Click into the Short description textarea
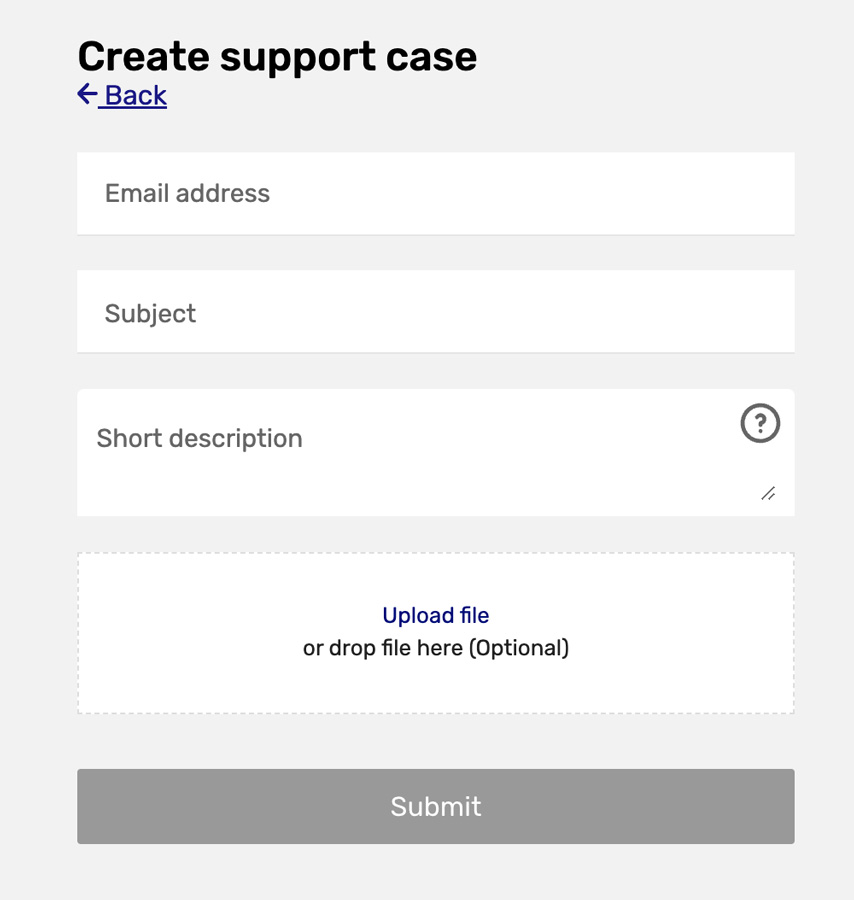Screen dimensions: 854x900 [x=436, y=452]
